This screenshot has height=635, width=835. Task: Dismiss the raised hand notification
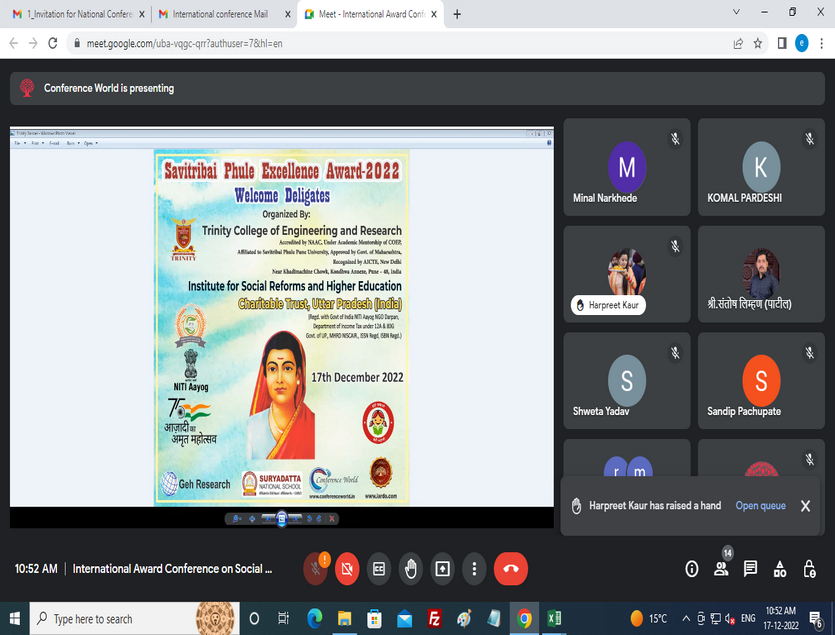point(806,506)
